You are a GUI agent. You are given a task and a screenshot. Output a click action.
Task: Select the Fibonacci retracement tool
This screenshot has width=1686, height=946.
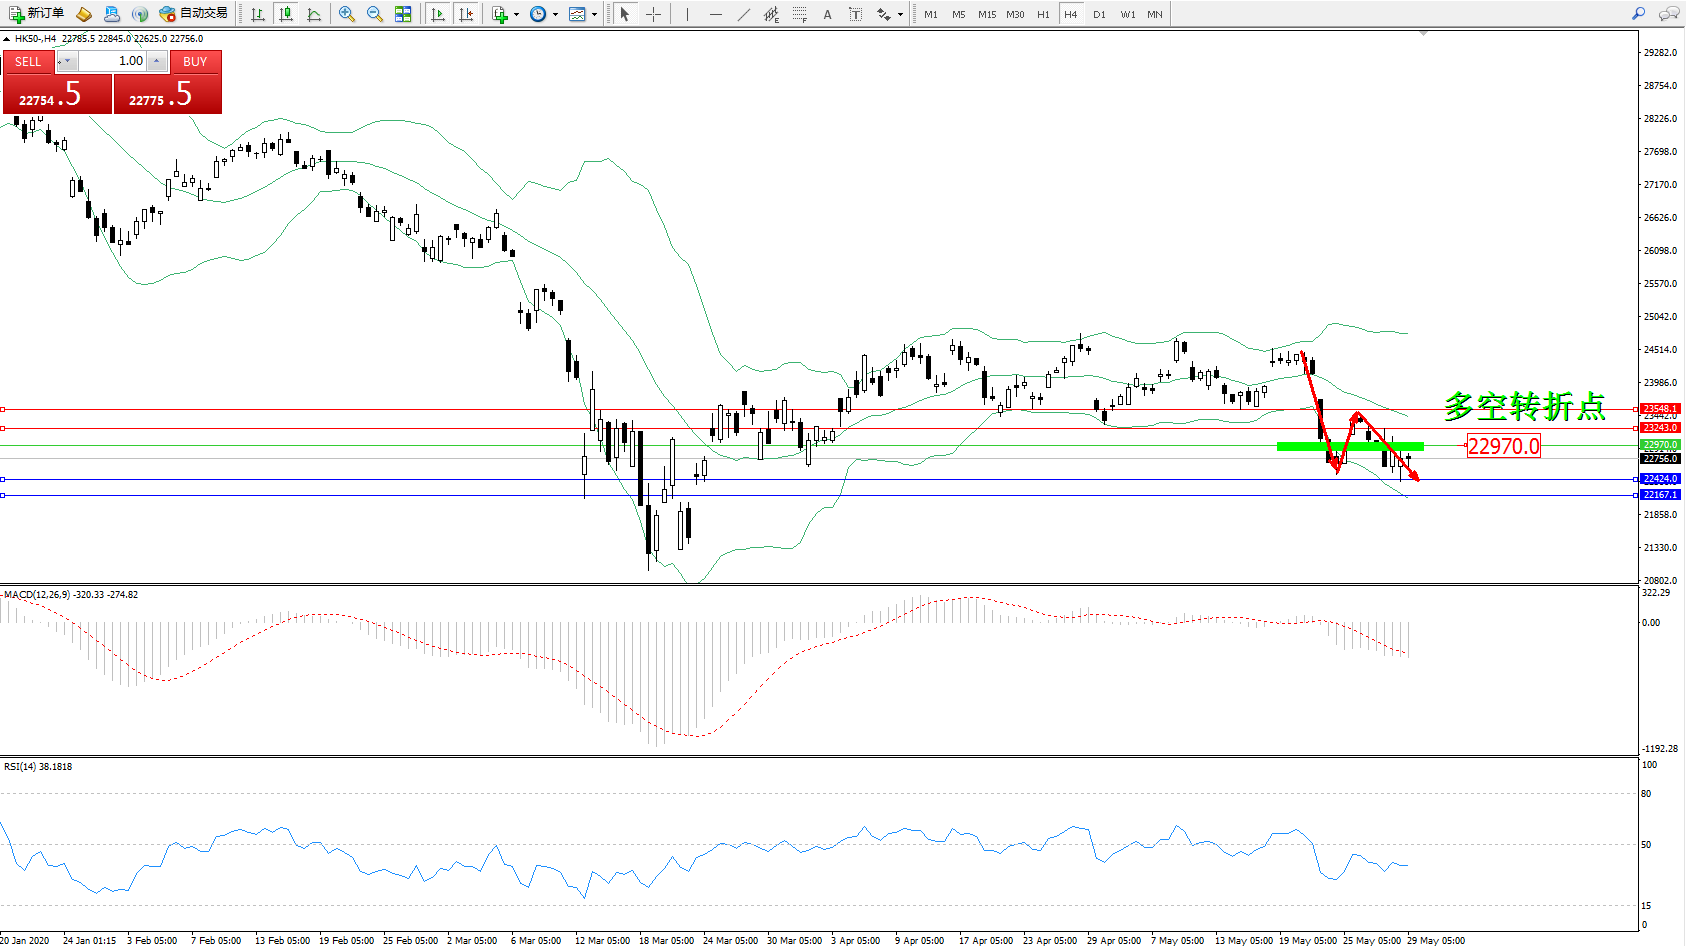[x=799, y=14]
